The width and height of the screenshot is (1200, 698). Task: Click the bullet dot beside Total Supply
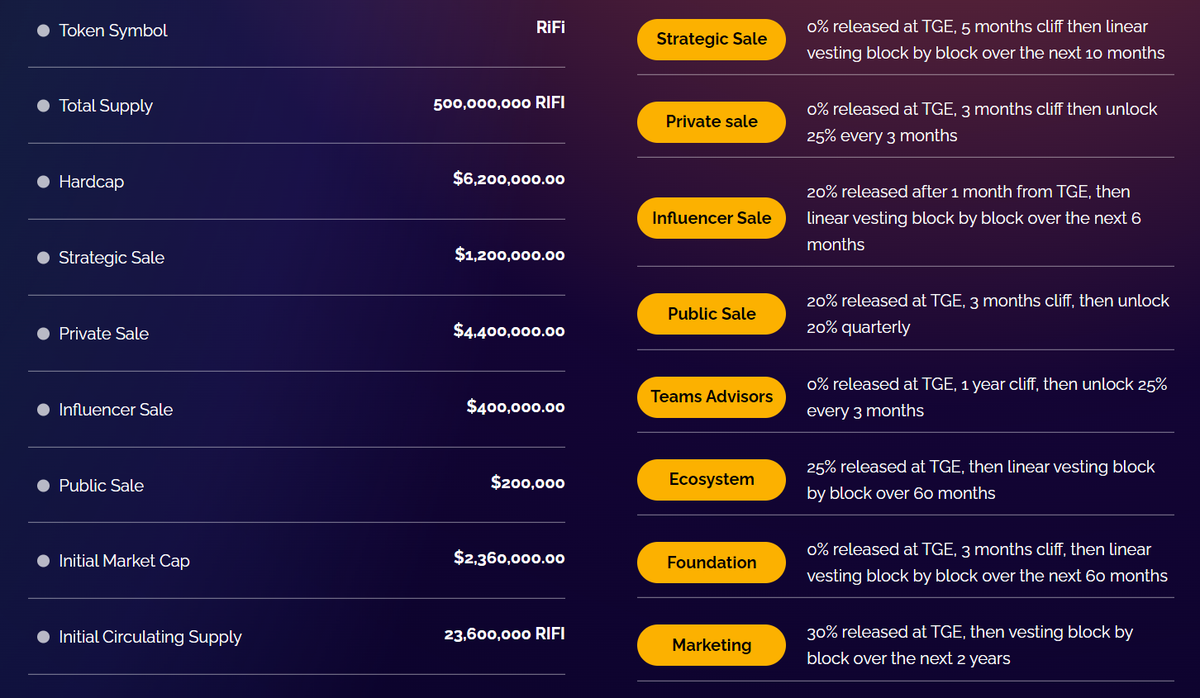[x=43, y=106]
